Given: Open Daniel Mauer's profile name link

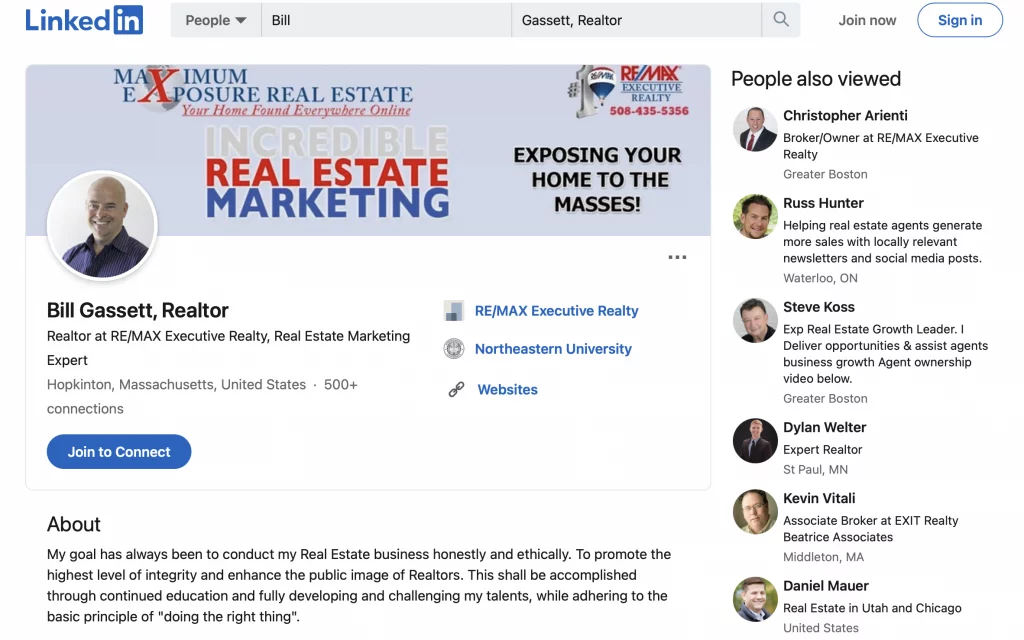Looking at the screenshot, I should [x=825, y=586].
